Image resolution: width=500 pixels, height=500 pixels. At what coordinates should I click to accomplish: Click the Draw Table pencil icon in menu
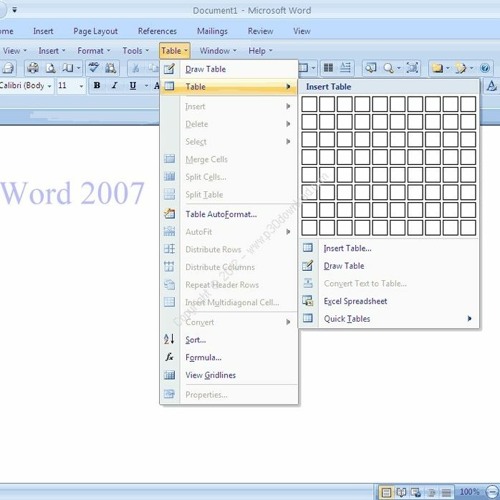tap(169, 69)
